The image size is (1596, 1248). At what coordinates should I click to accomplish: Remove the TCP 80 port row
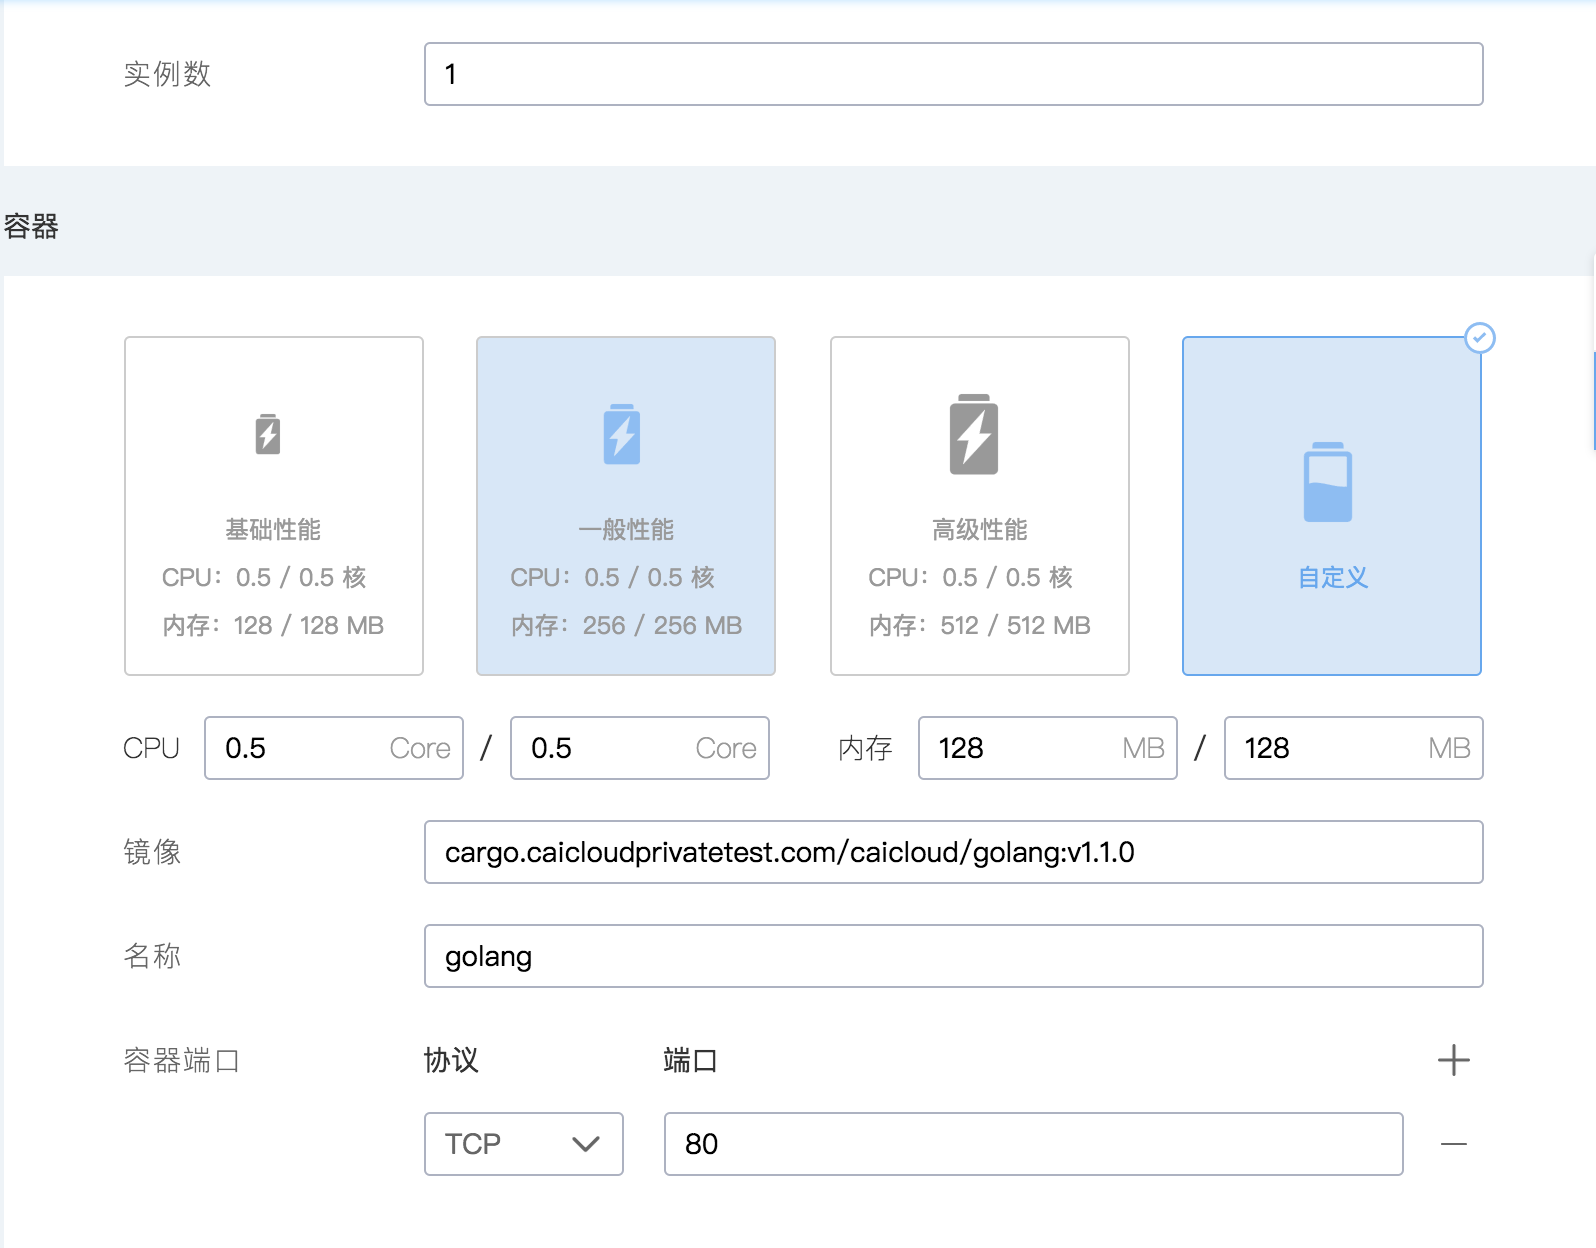[1453, 1144]
